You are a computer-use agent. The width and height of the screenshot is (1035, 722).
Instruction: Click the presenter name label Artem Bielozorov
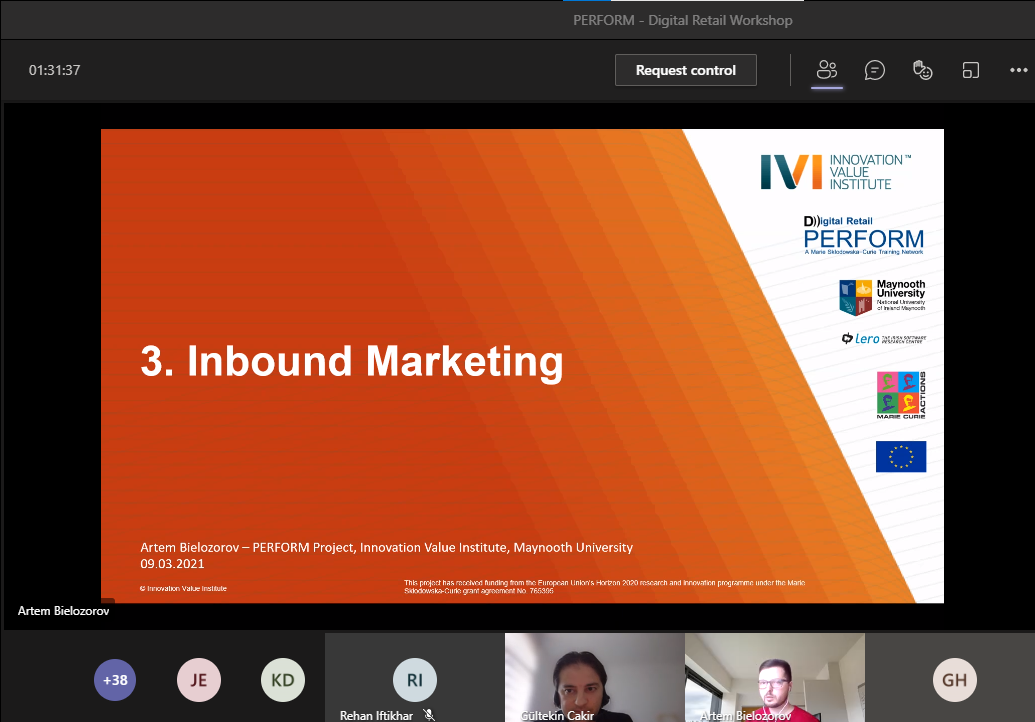click(x=63, y=611)
